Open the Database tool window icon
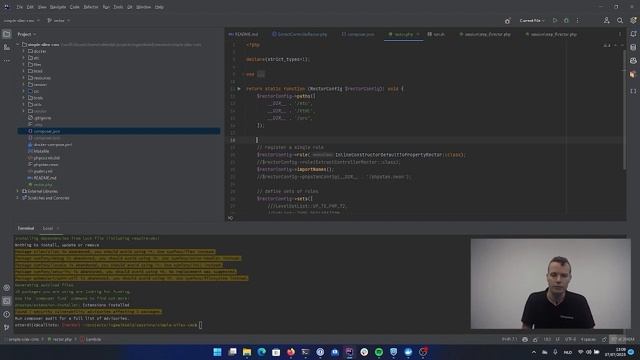The height and width of the screenshot is (360, 640). 633,48
